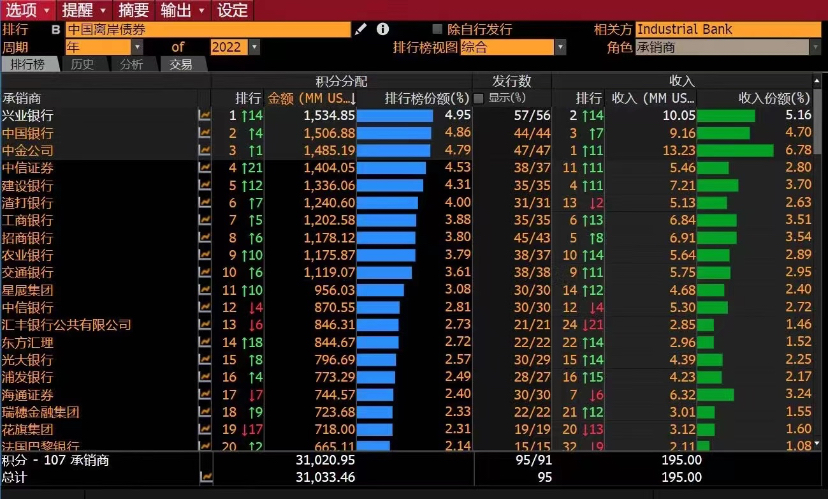Toggle 显示(%) checkbox under 发行数
Viewport: 828px width, 499px height.
[x=478, y=98]
